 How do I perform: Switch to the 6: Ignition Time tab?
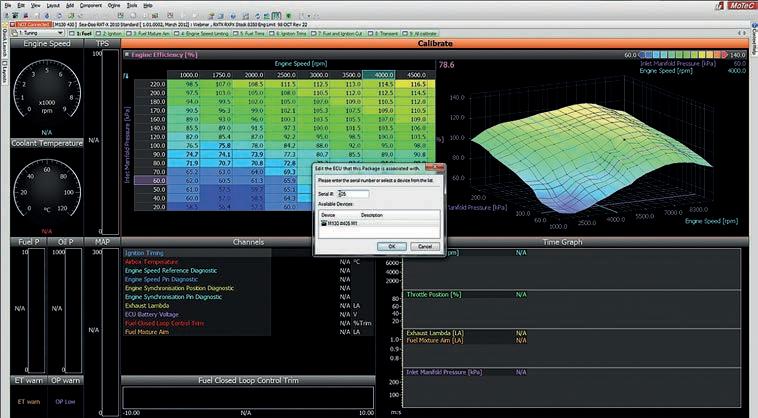point(288,33)
